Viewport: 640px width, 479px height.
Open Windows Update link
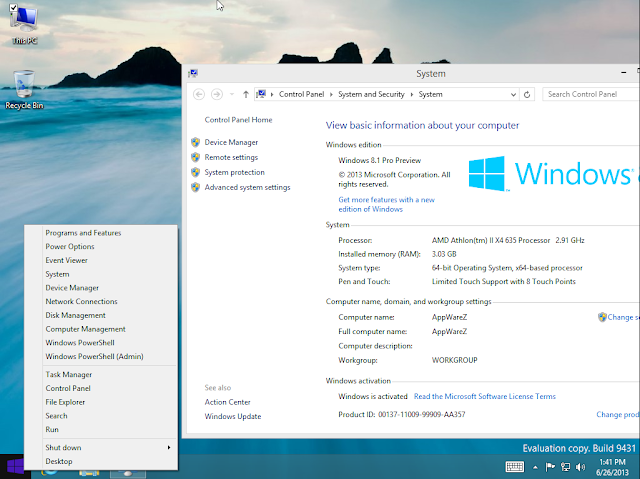(x=233, y=416)
